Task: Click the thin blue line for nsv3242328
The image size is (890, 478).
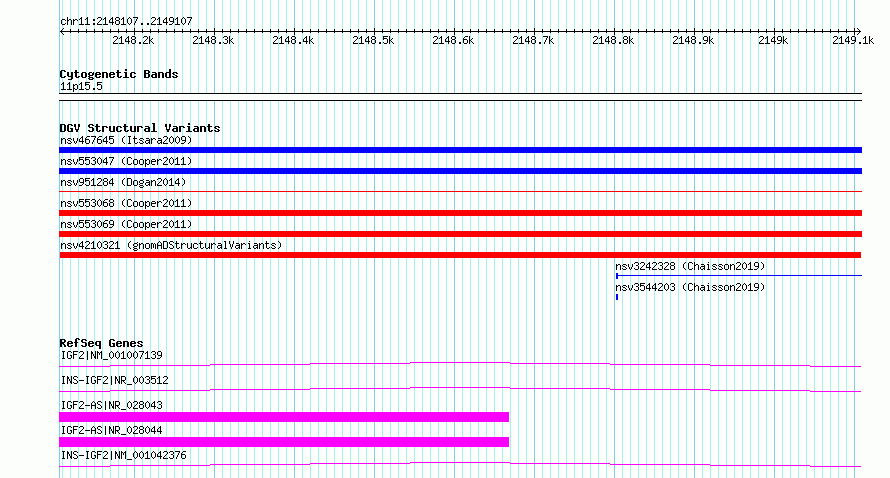Action: [x=739, y=276]
